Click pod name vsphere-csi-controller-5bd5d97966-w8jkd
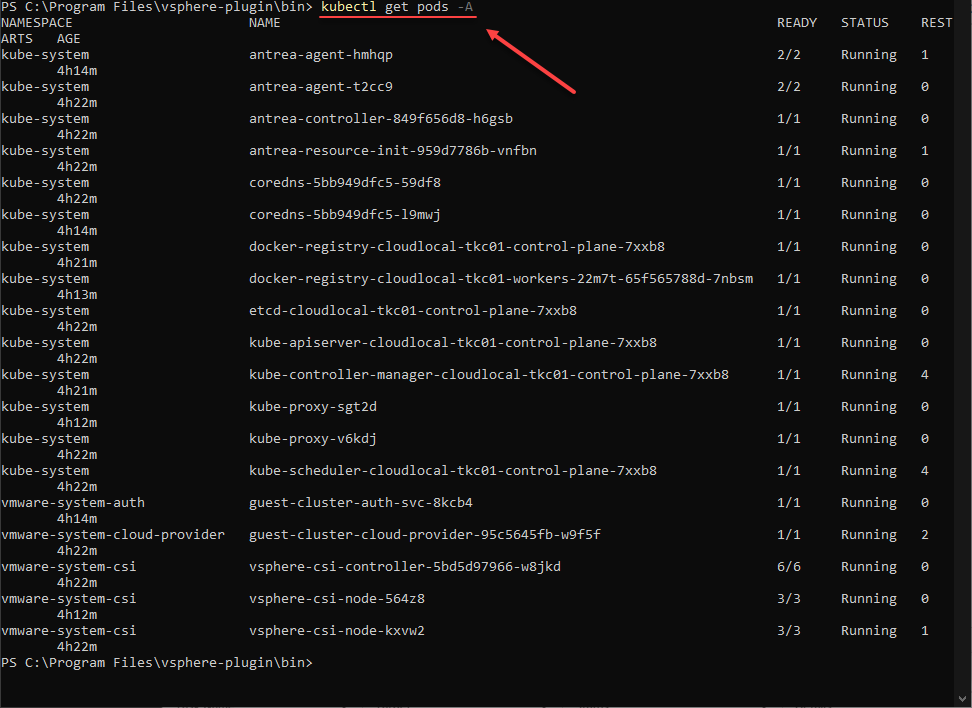Viewport: 972px width, 708px height. coord(405,567)
